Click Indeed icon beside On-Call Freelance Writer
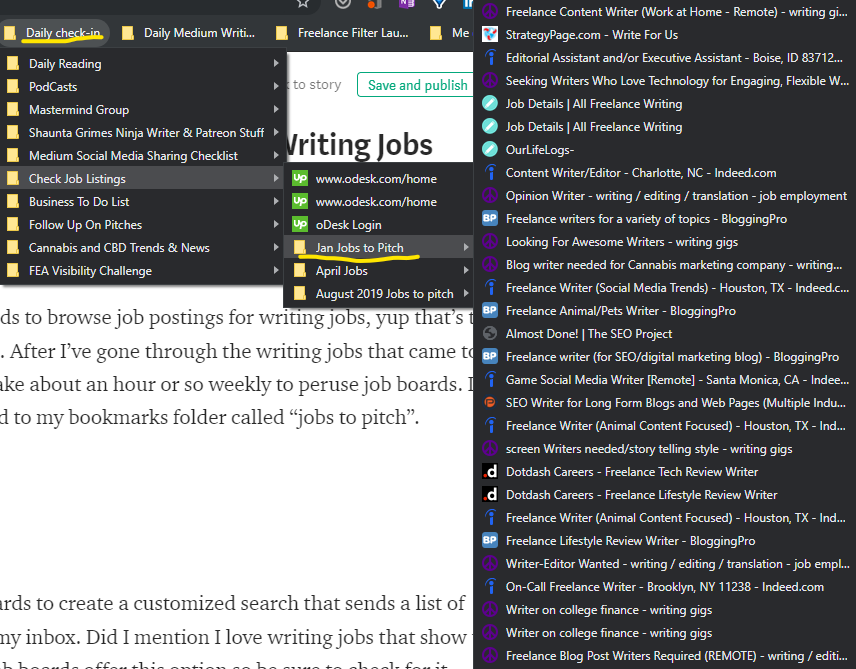856x669 pixels. click(x=490, y=587)
